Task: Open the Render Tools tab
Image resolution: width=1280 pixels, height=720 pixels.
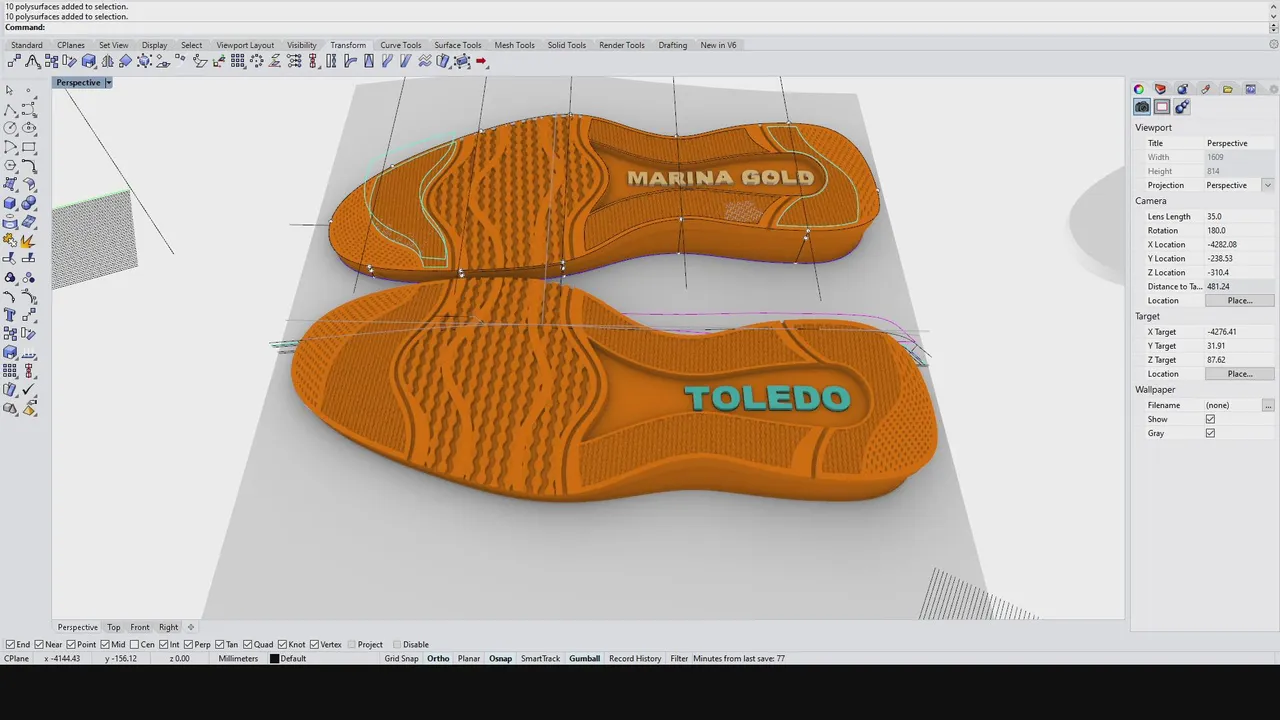Action: (622, 45)
